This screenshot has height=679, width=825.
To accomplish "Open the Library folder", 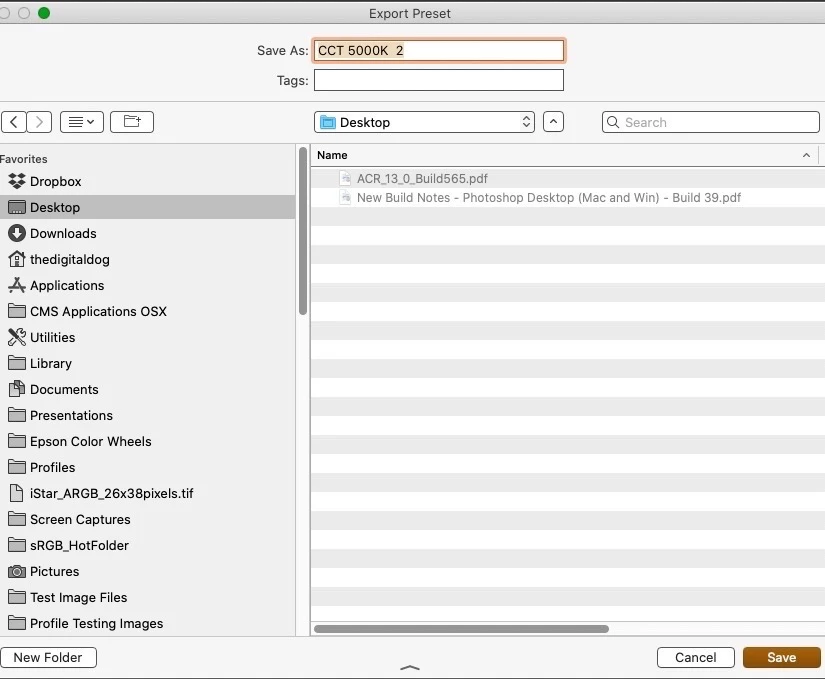I will [x=147, y=363].
